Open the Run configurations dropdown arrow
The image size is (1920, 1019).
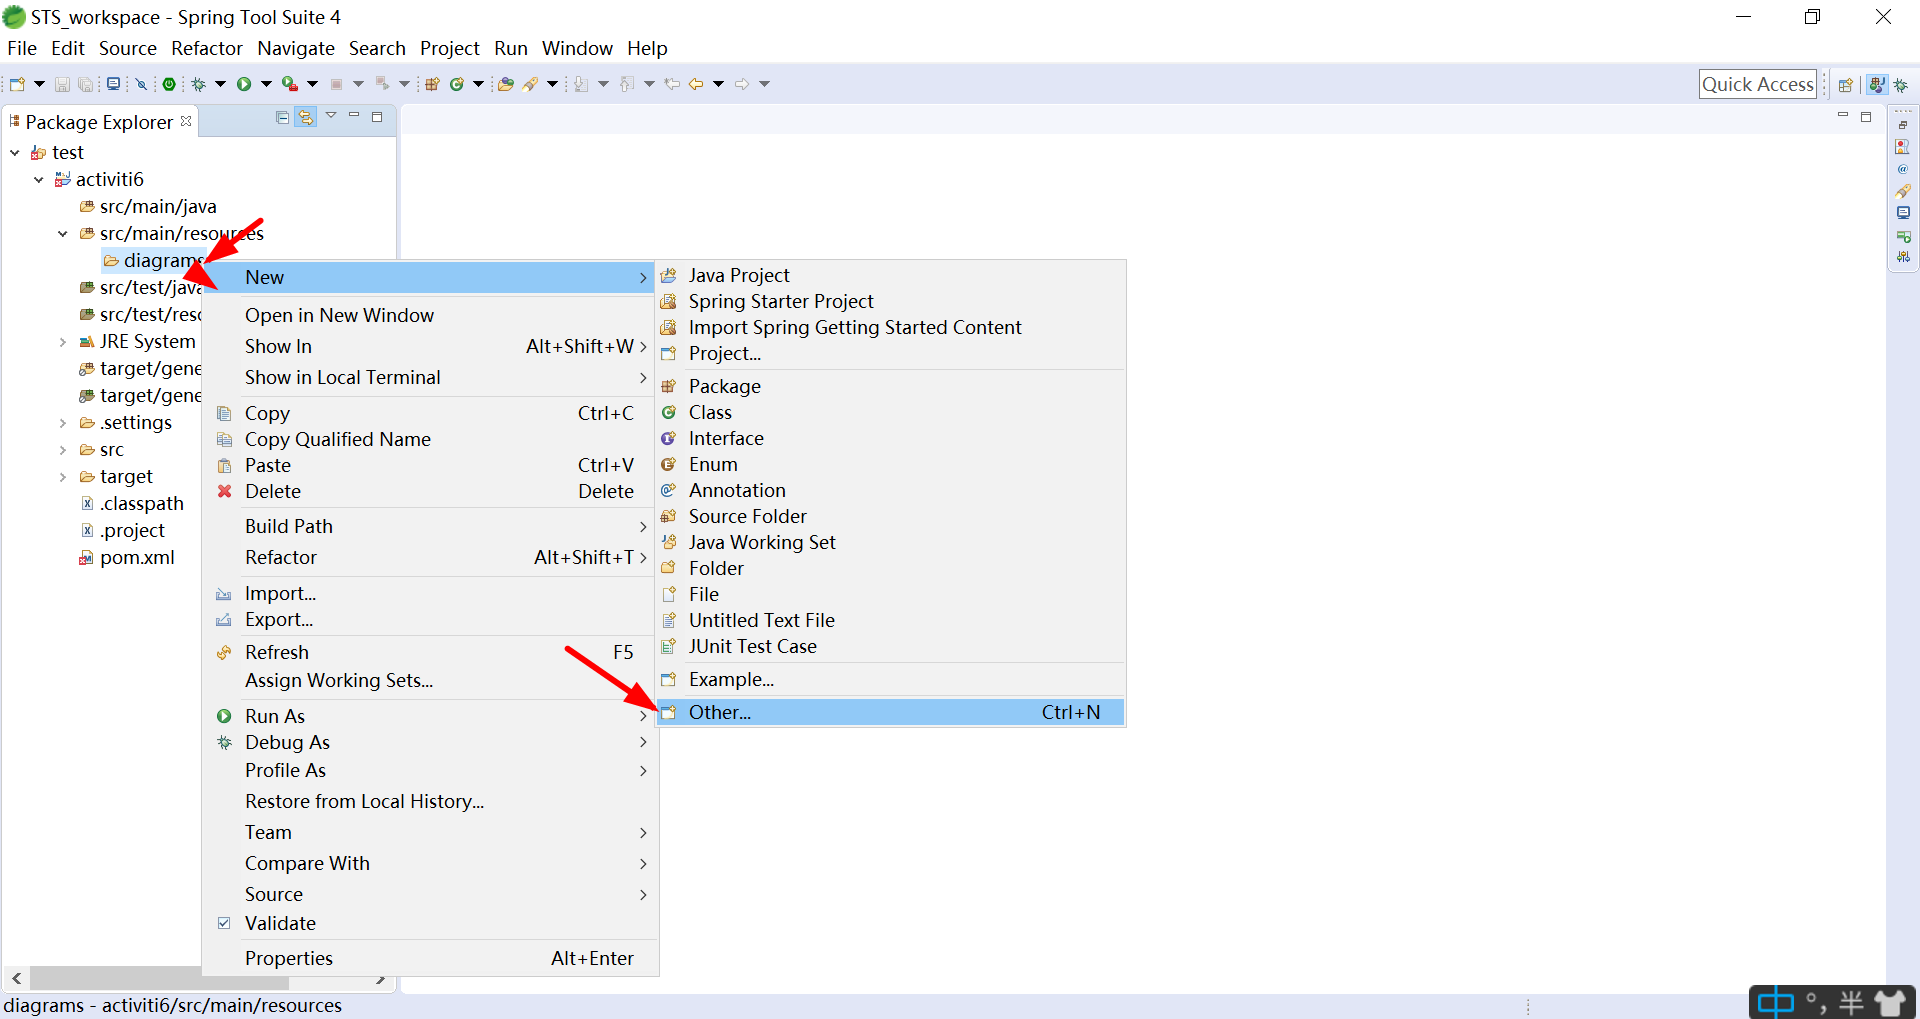tap(266, 84)
